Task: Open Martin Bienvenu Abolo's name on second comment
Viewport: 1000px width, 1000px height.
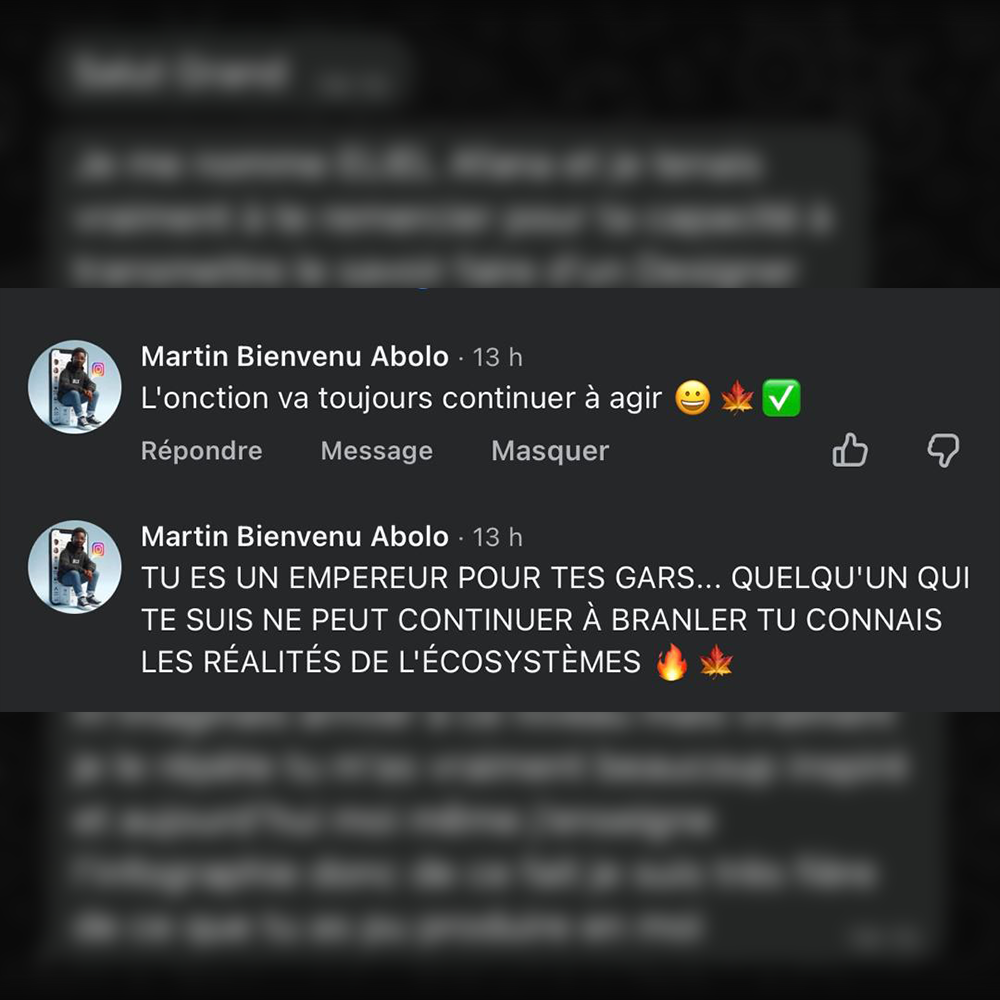Action: (295, 537)
